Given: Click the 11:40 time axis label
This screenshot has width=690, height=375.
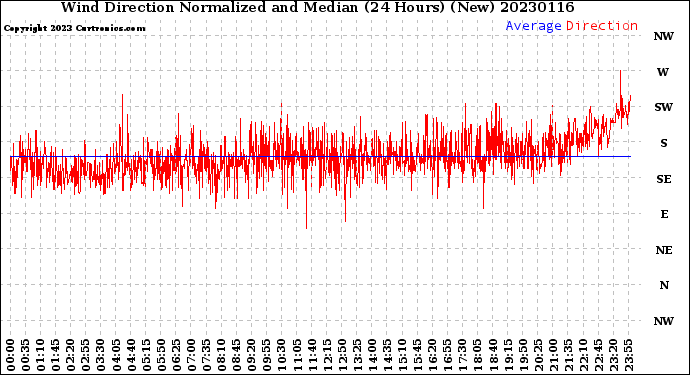Looking at the screenshot, I should (x=312, y=356).
